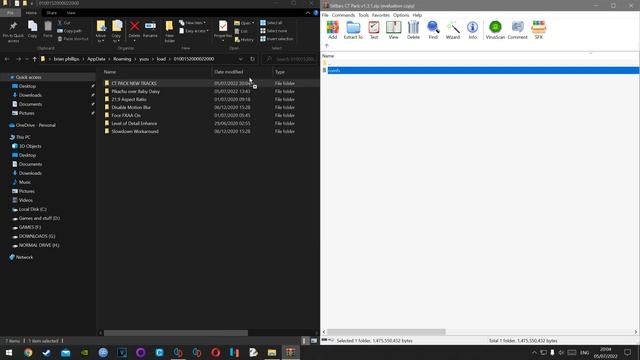Switch to the Share tab in Explorer
The height and width of the screenshot is (360, 640).
click(51, 13)
